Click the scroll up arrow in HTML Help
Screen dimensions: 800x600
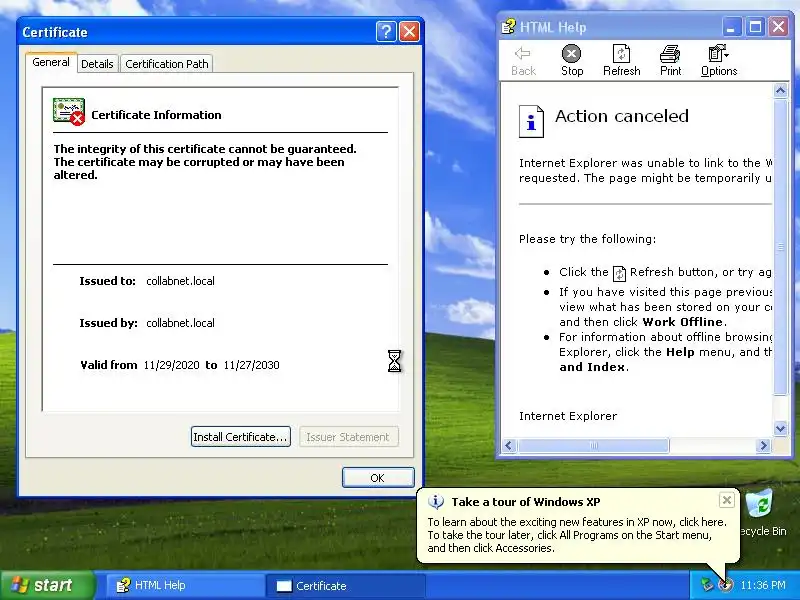(x=780, y=91)
